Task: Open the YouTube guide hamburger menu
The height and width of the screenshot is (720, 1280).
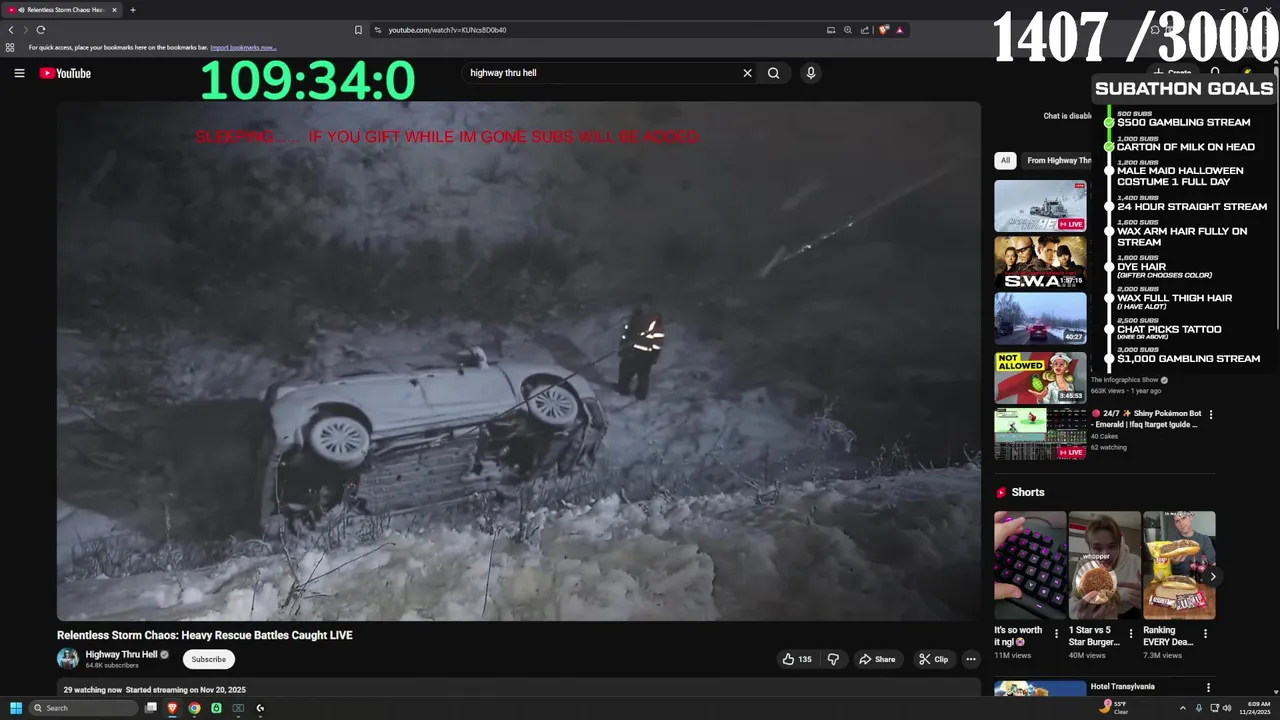Action: pos(19,73)
